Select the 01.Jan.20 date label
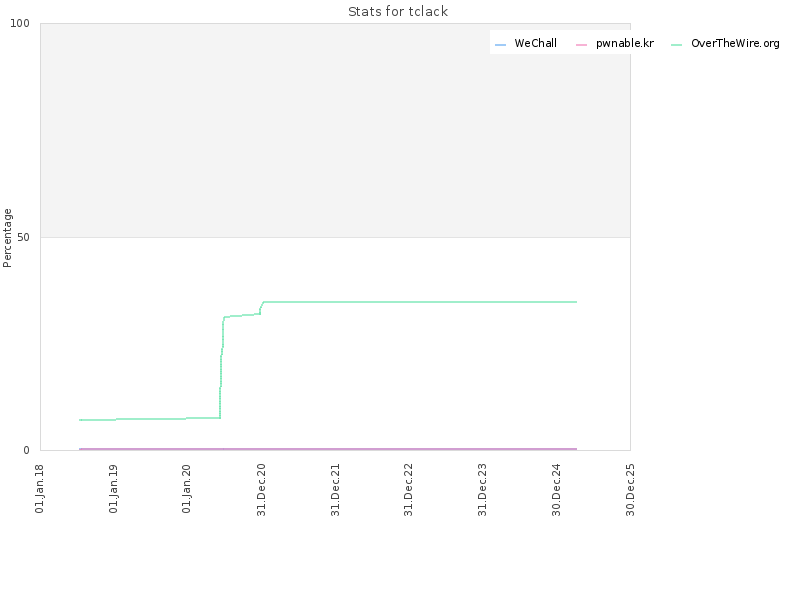Image resolution: width=800 pixels, height=600 pixels. tap(186, 489)
